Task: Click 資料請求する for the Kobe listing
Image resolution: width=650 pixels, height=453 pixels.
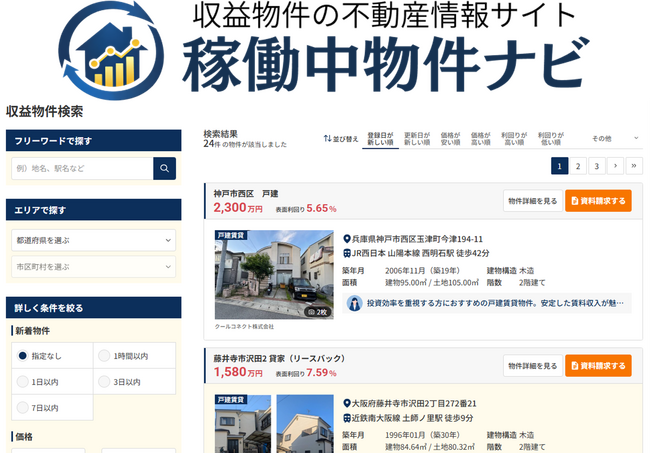Action: click(x=598, y=200)
